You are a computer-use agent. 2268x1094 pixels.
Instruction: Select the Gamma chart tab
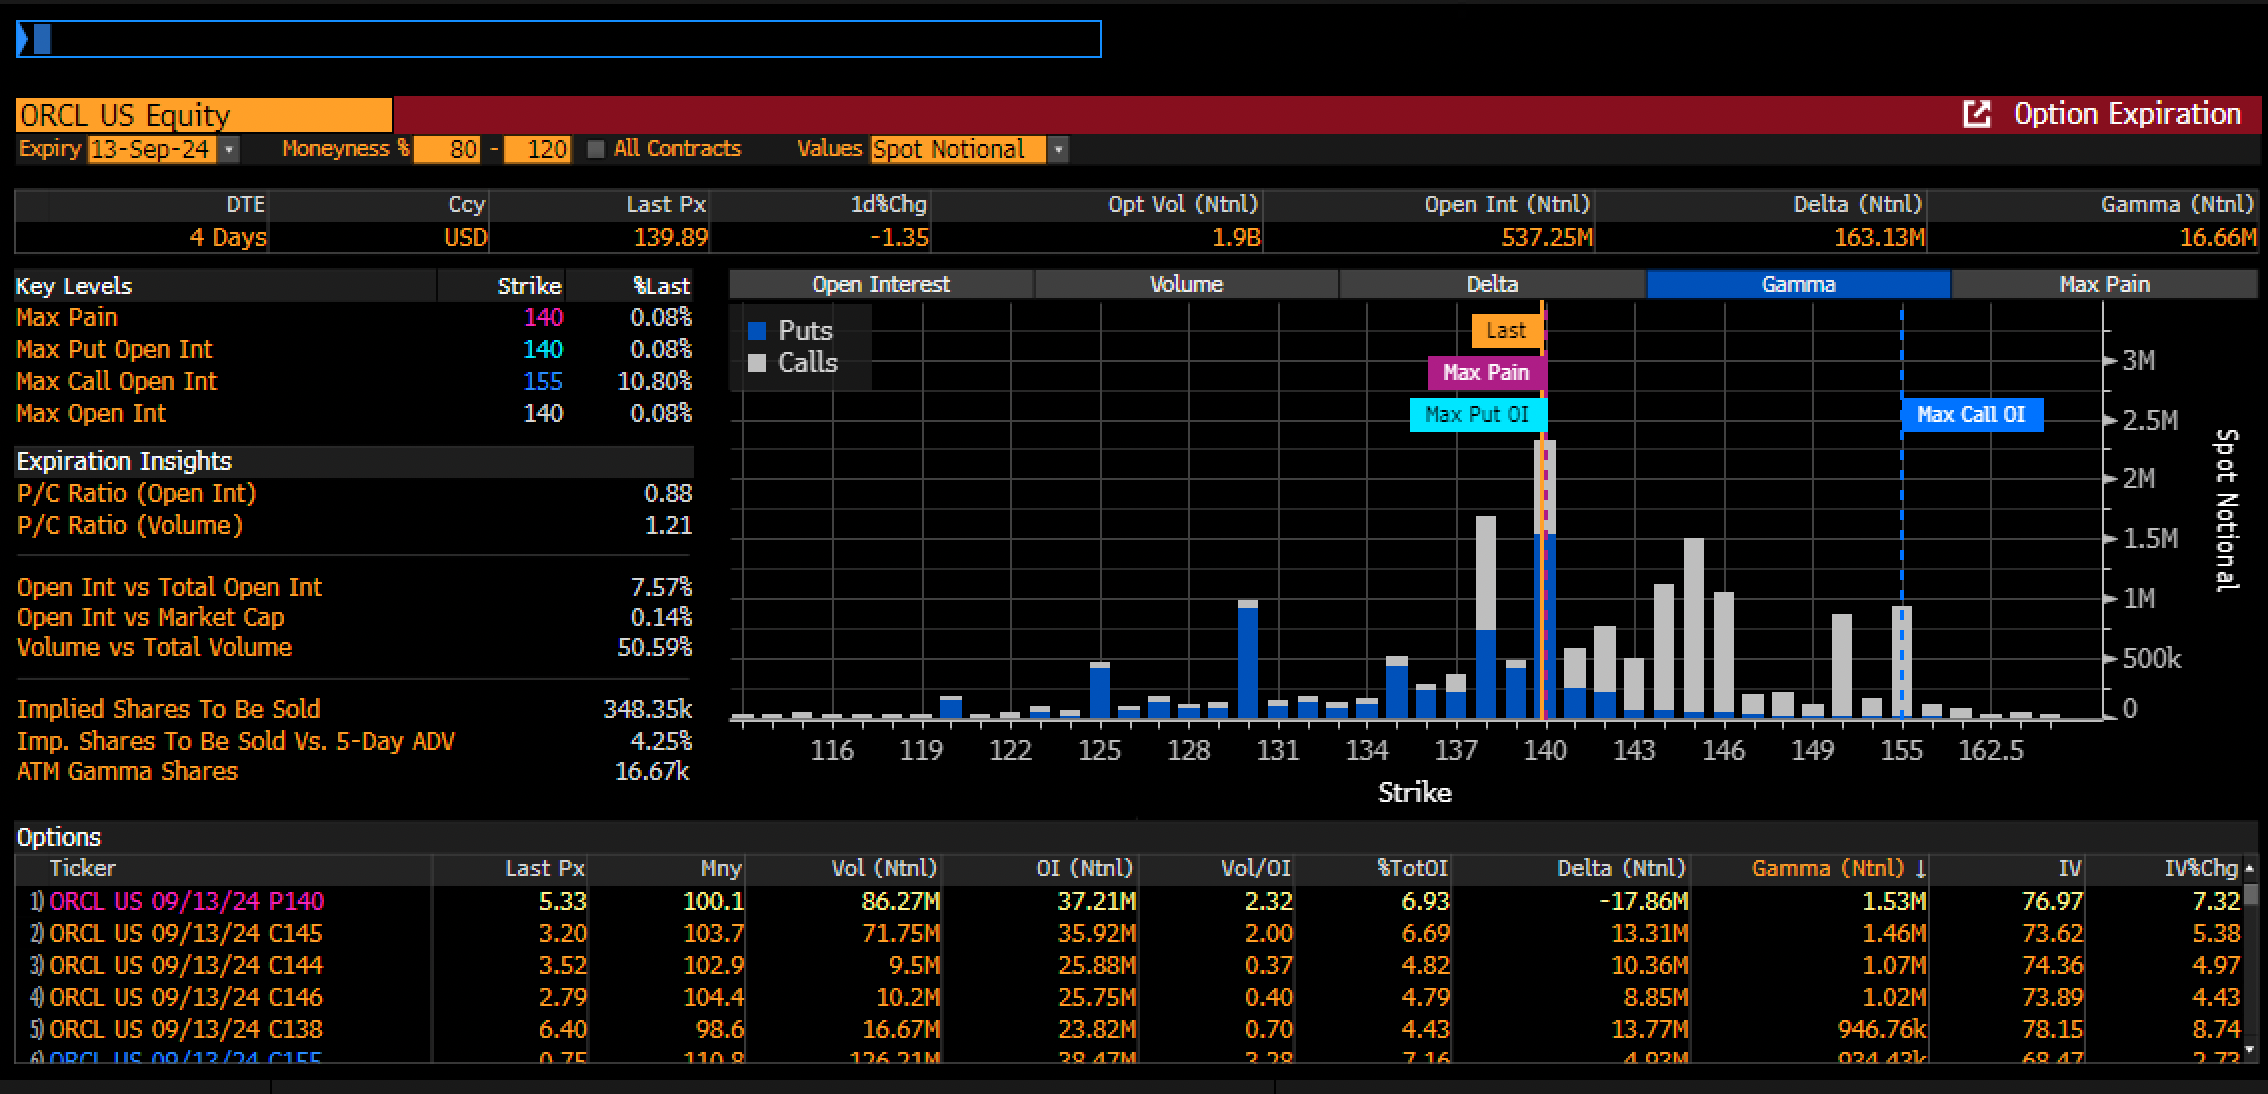(1798, 284)
